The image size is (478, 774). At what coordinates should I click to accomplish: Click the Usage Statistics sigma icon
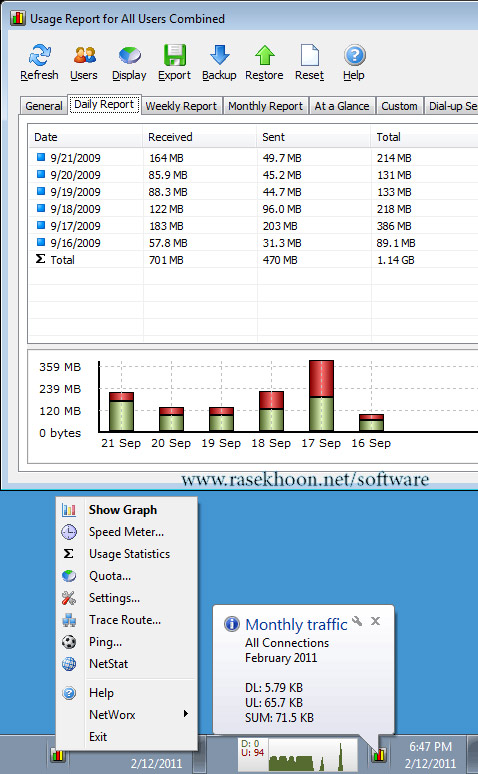click(x=69, y=554)
